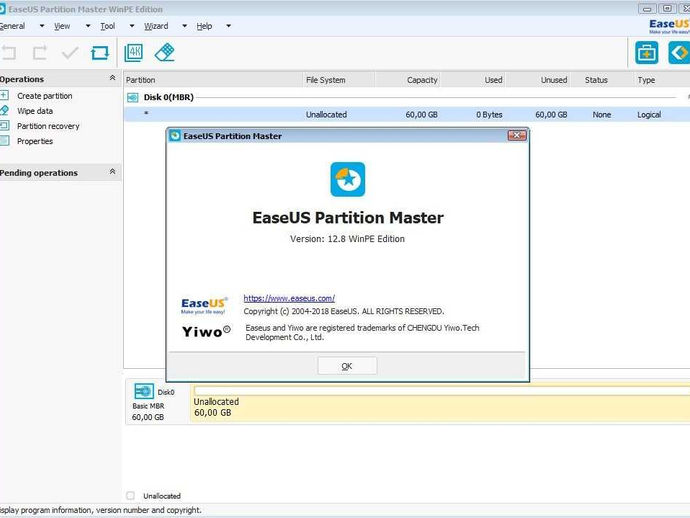690x518 pixels.
Task: Click the File System column header
Action: (339, 80)
